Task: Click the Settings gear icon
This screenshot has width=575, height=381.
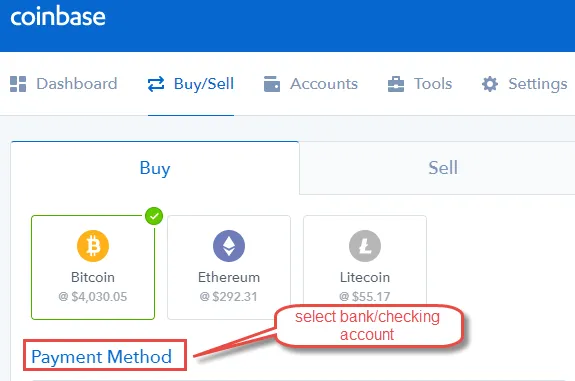Action: tap(490, 84)
